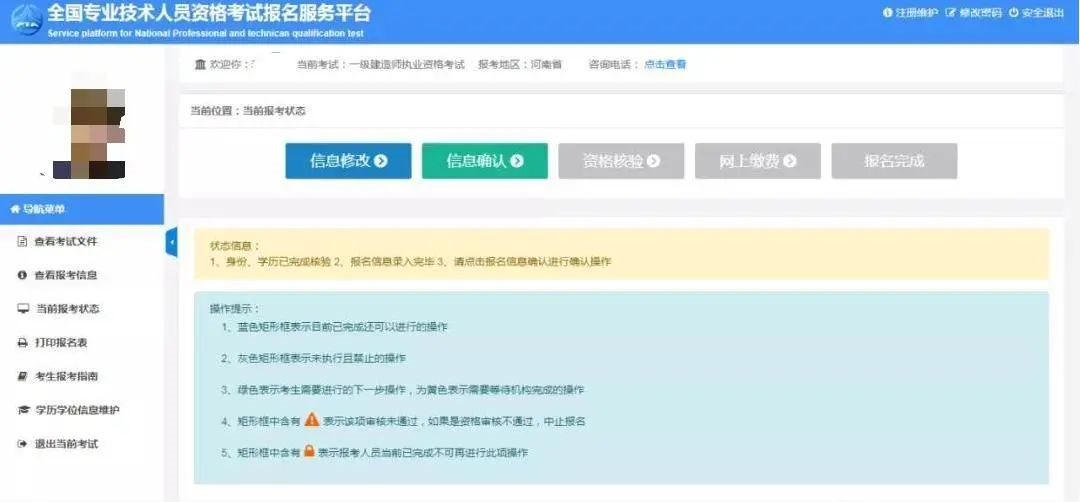
Task: Click the 查看考试文件 document icon
Action: click(22, 242)
